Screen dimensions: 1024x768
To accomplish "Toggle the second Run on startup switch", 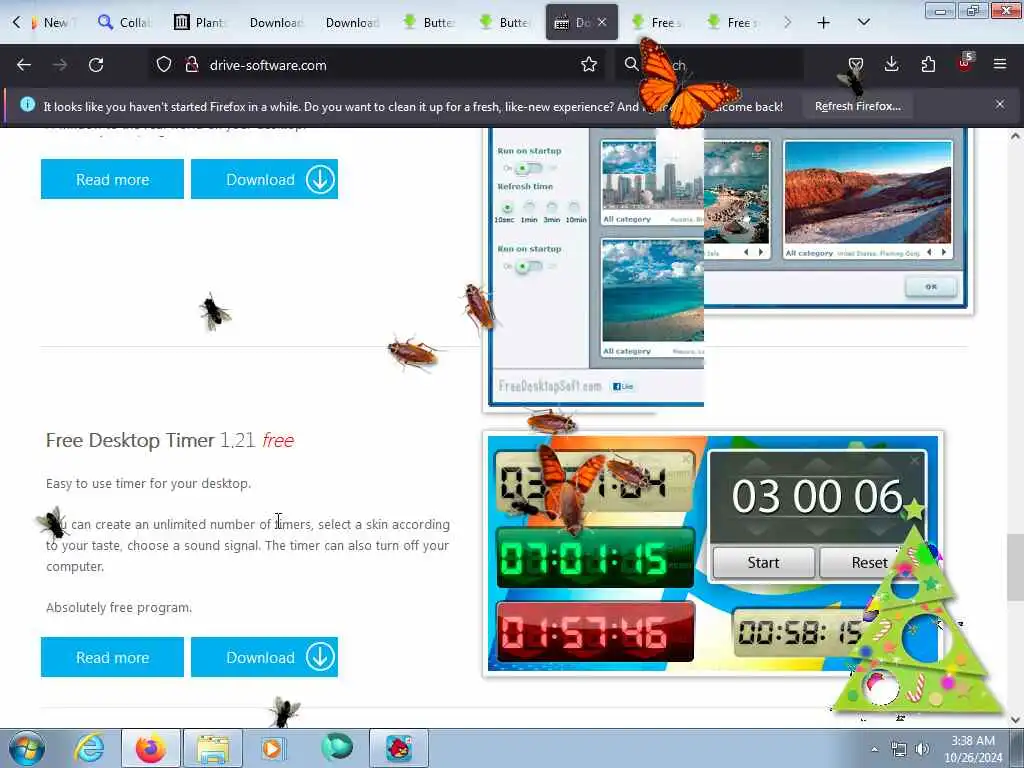I will pyautogui.click(x=528, y=266).
